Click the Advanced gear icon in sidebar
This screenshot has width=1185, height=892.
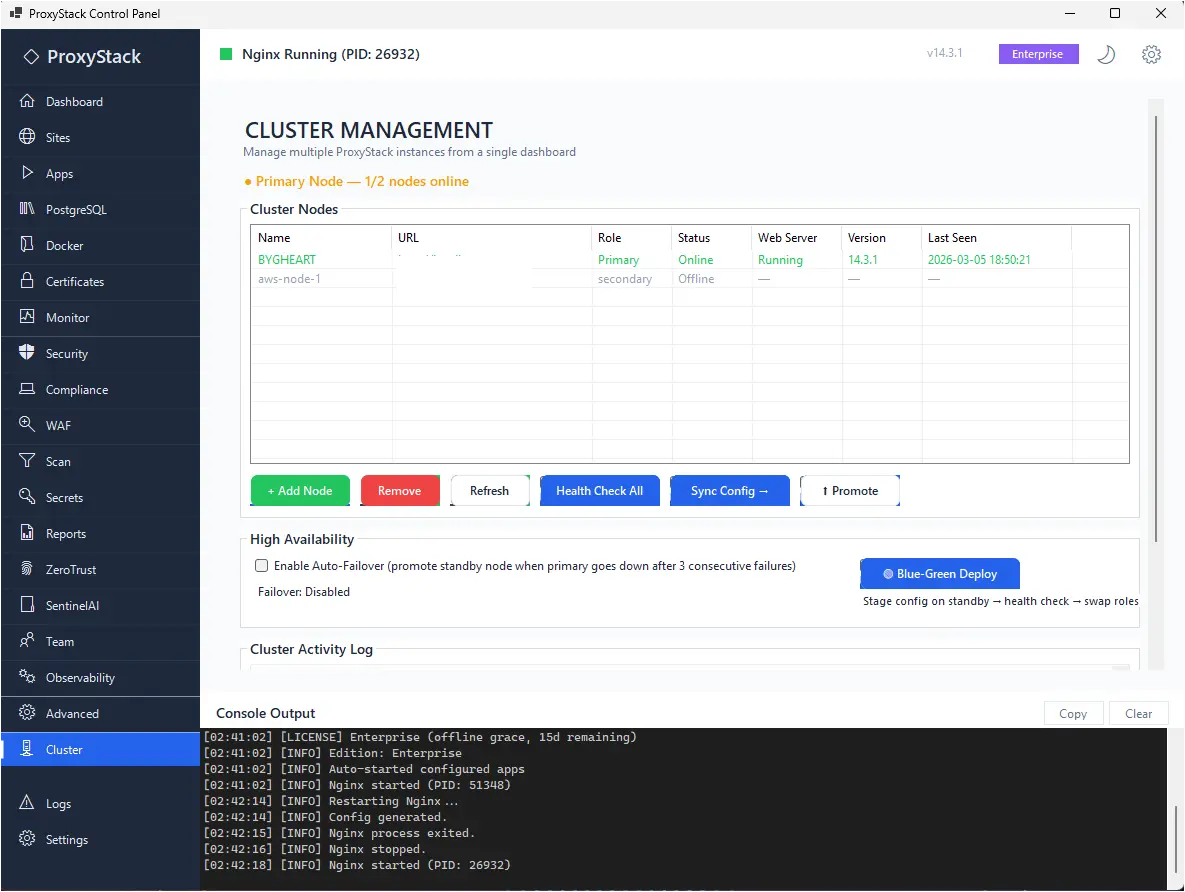27,712
